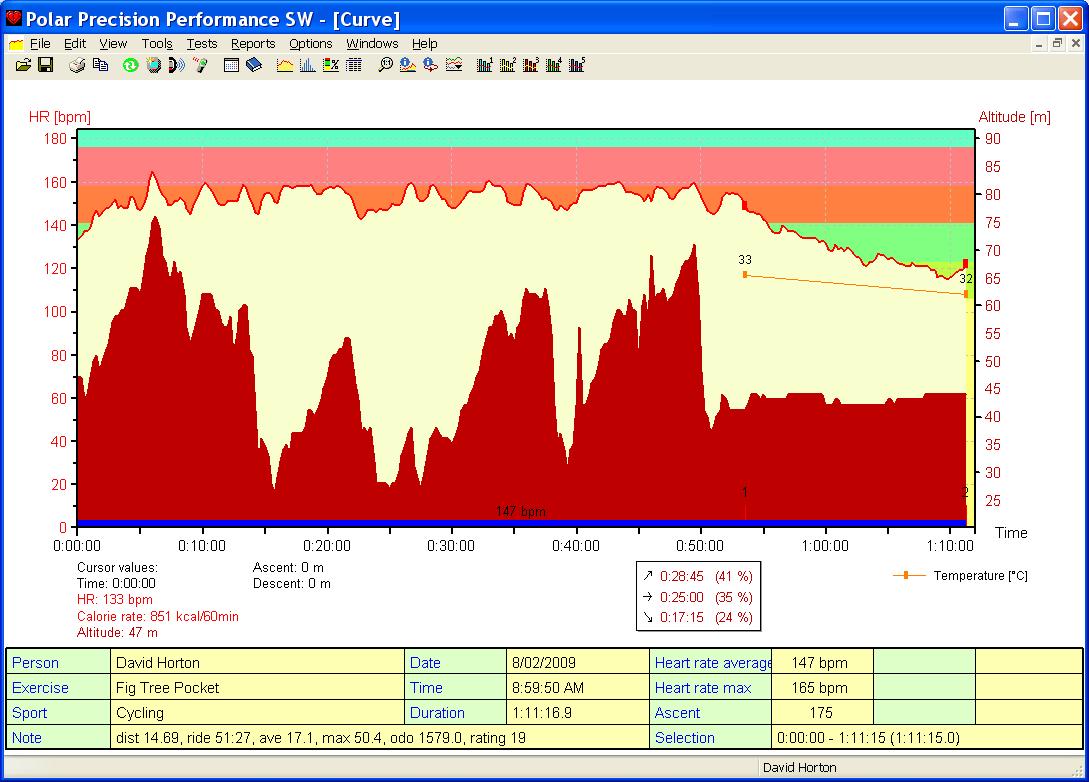Toggle the percent distribution chart icon
The image size is (1089, 782).
333,64
